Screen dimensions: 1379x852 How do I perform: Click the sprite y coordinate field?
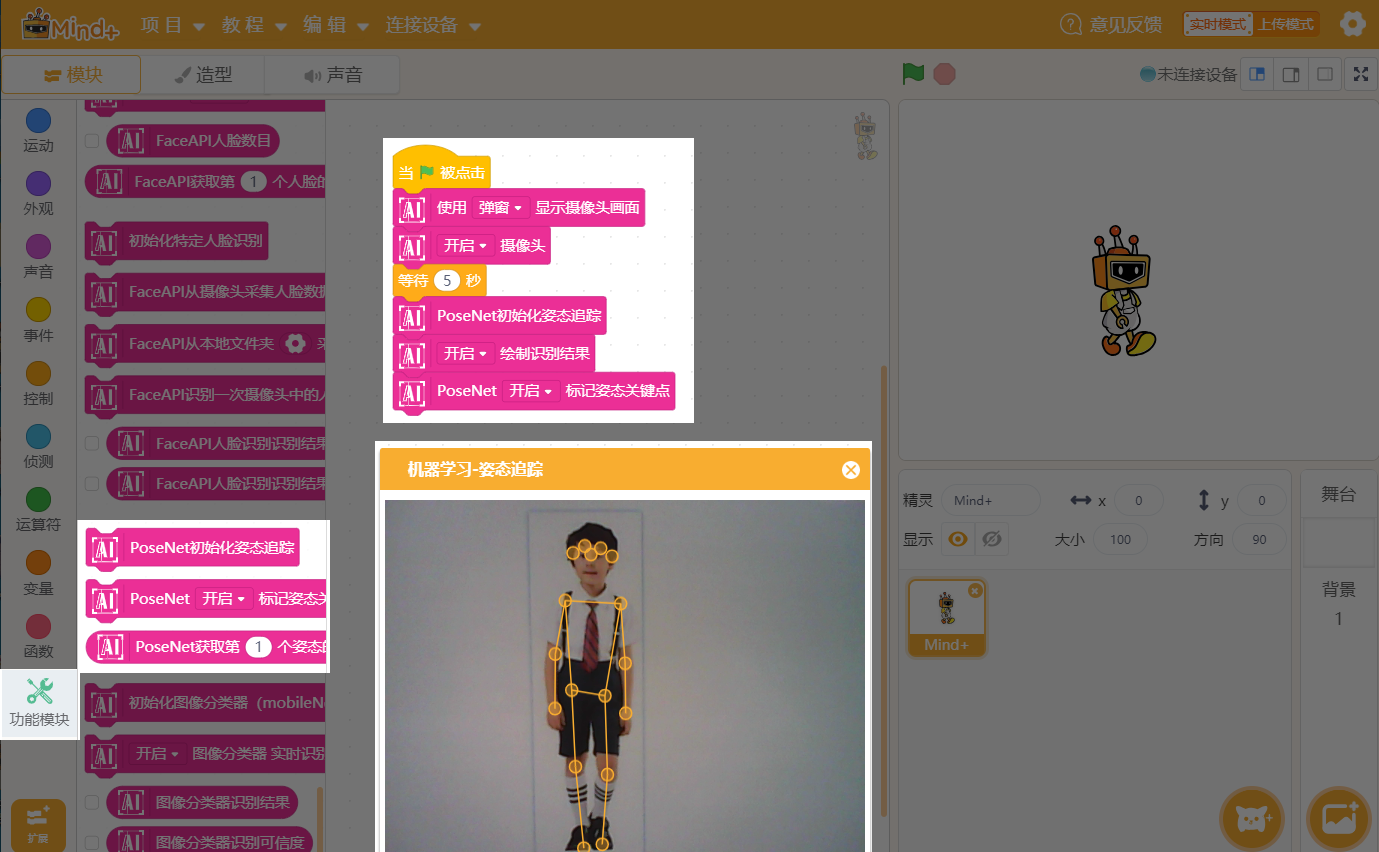tap(1262, 500)
